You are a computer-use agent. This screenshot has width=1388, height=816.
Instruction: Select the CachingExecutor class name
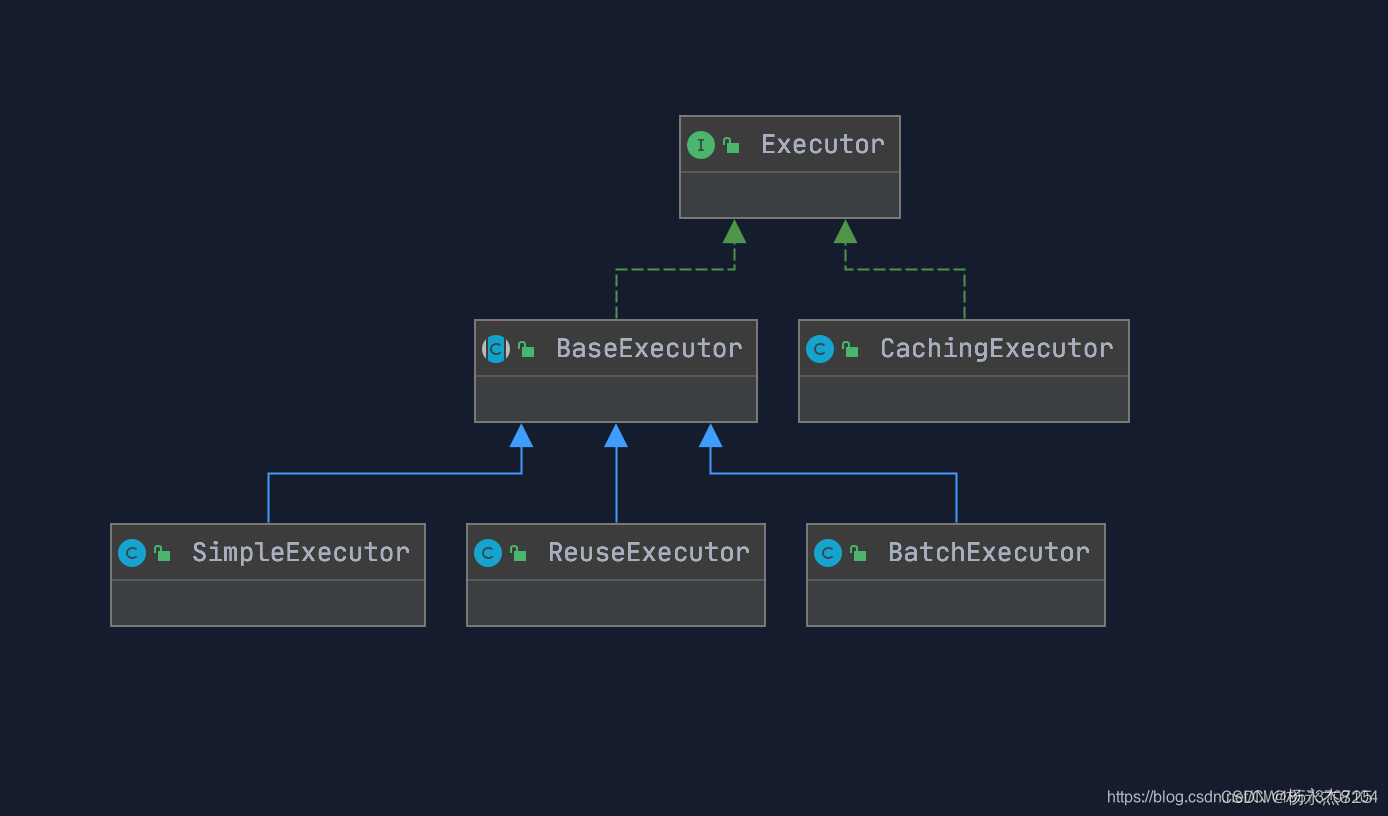996,348
